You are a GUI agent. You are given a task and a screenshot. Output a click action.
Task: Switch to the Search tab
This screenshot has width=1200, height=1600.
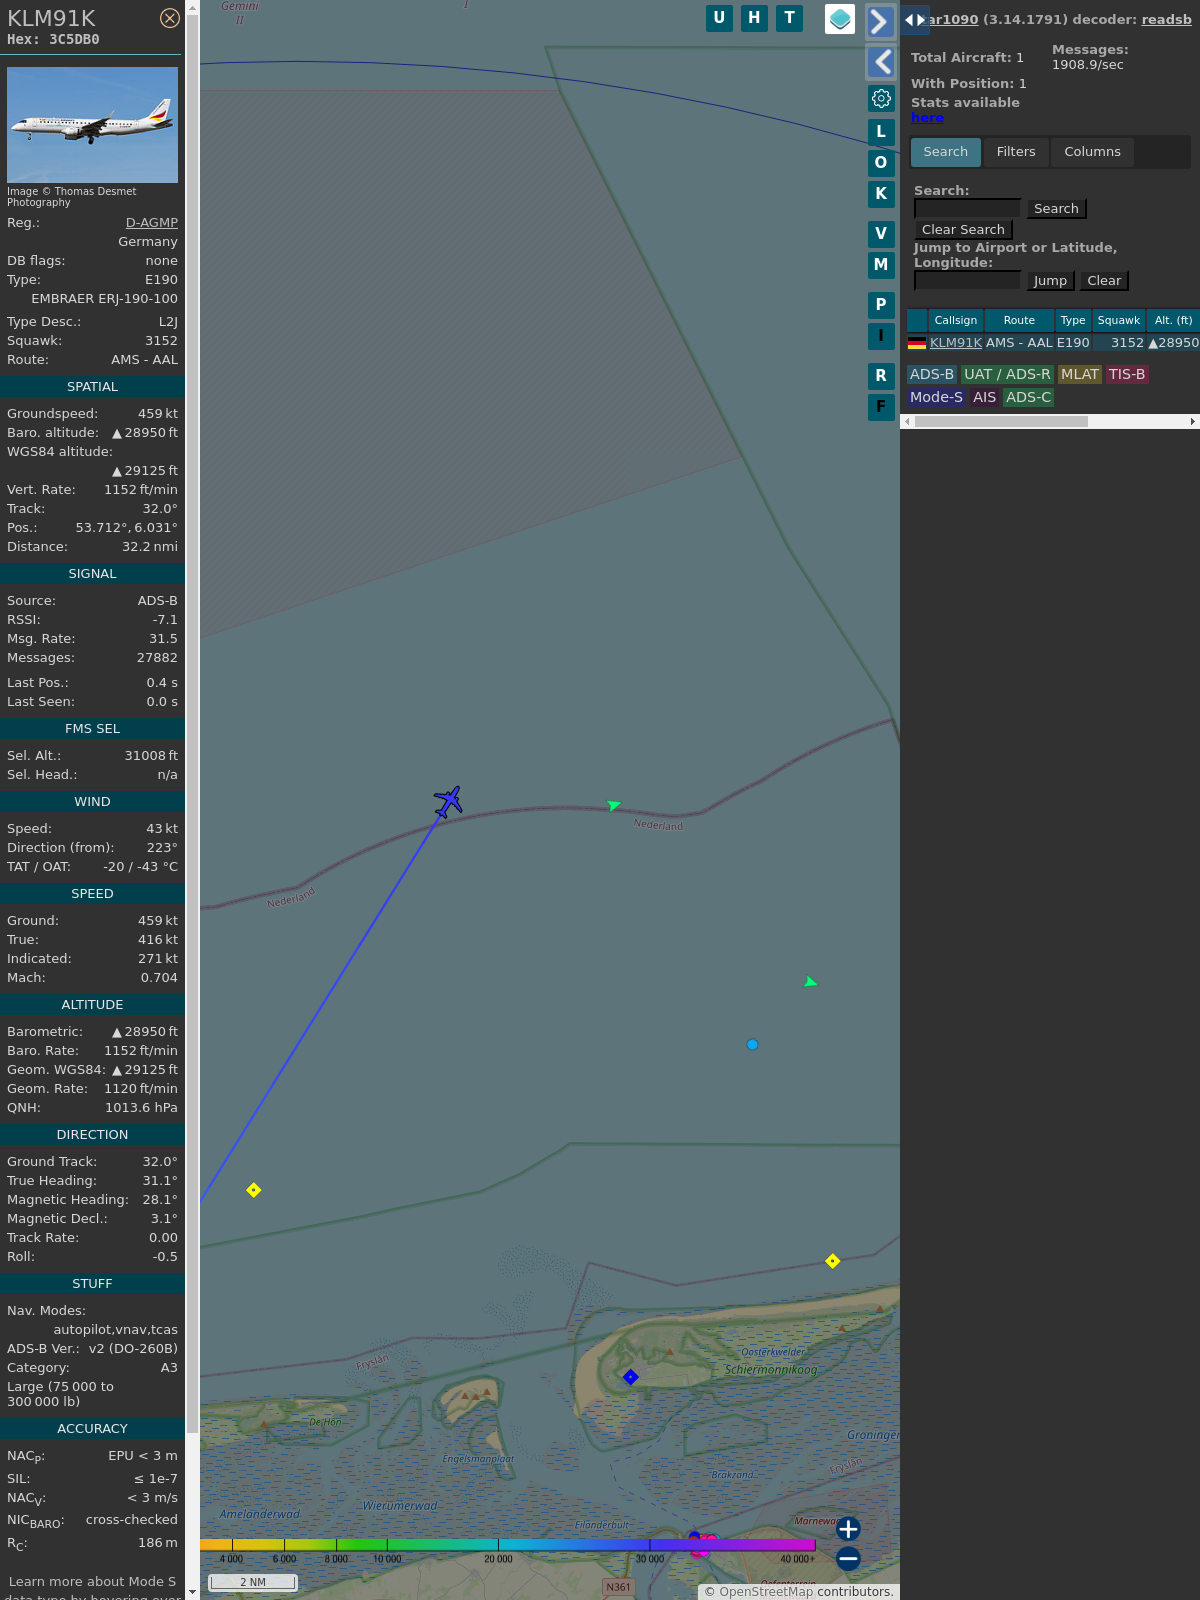click(x=945, y=152)
